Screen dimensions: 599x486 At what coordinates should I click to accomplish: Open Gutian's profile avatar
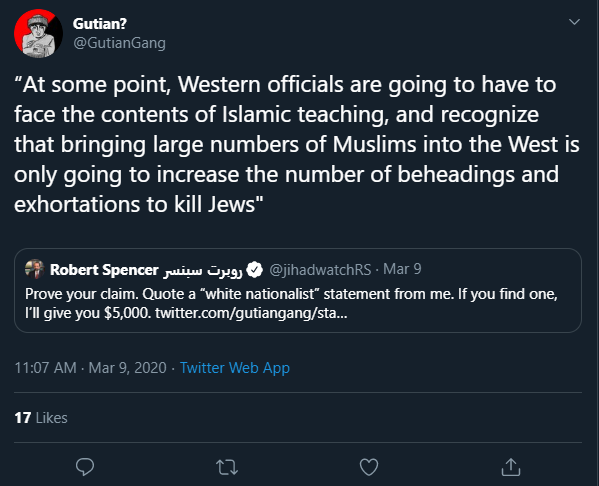tap(38, 34)
